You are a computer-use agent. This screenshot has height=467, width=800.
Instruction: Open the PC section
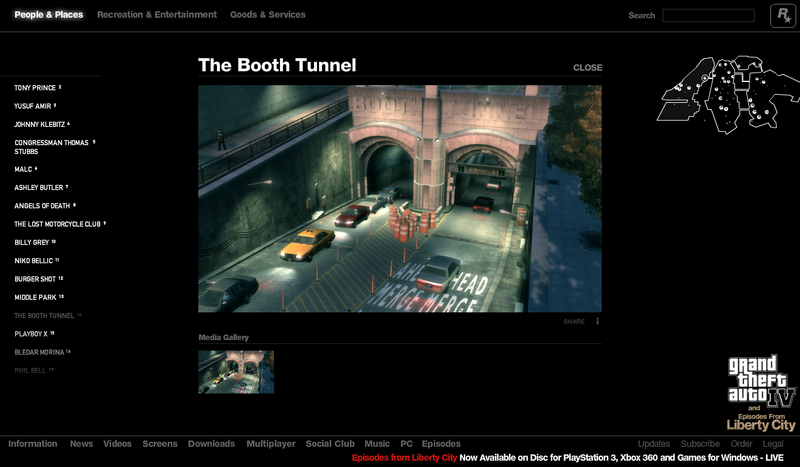point(407,444)
